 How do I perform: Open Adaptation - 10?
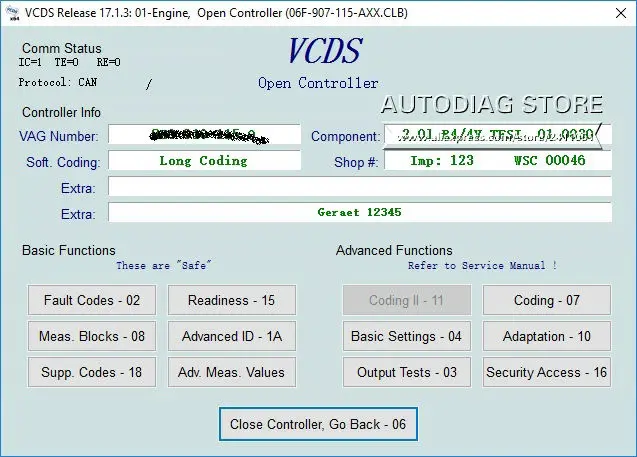point(547,336)
